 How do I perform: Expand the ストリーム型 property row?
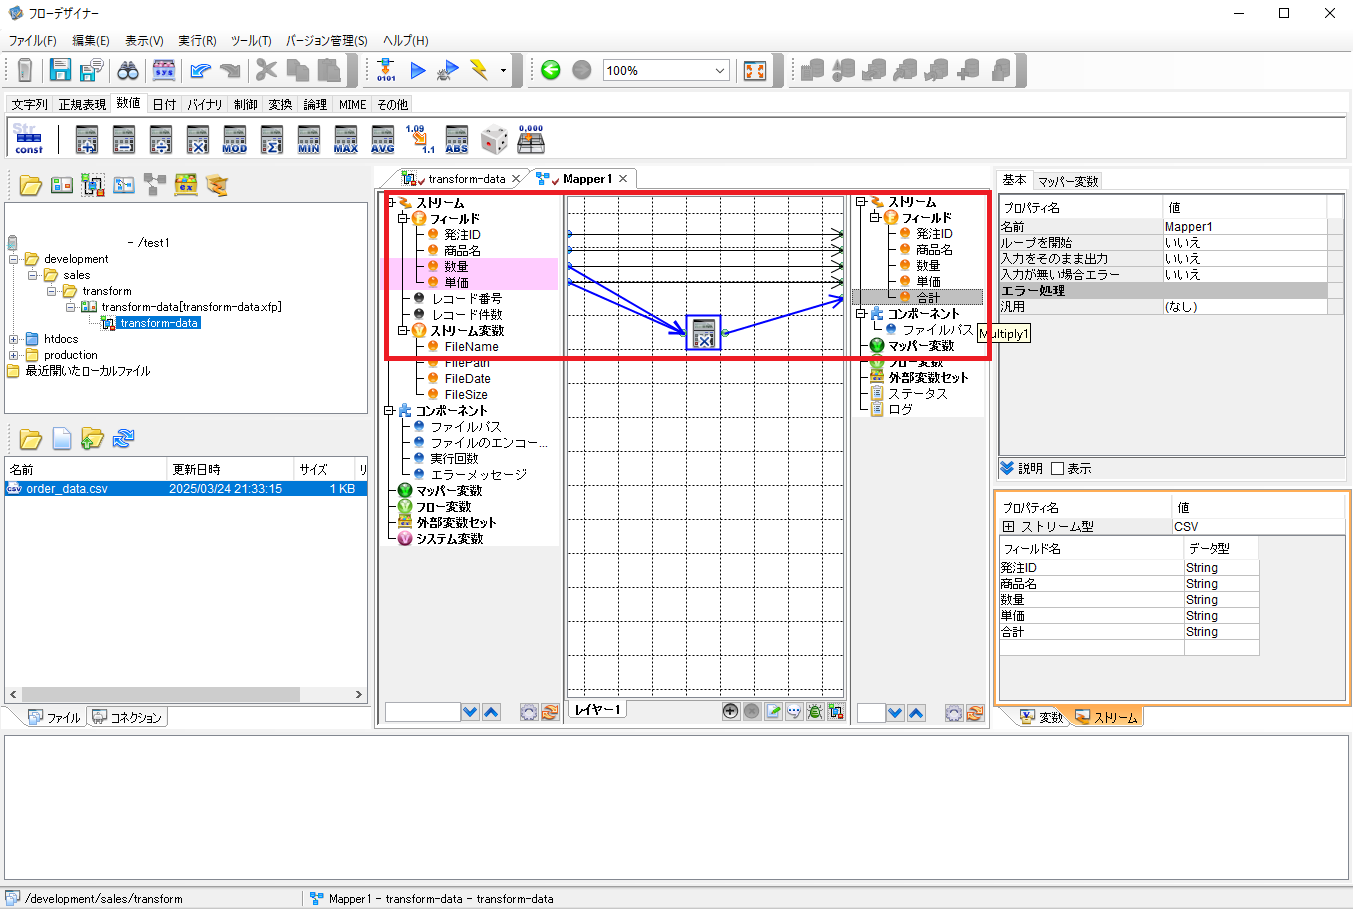click(x=1008, y=526)
